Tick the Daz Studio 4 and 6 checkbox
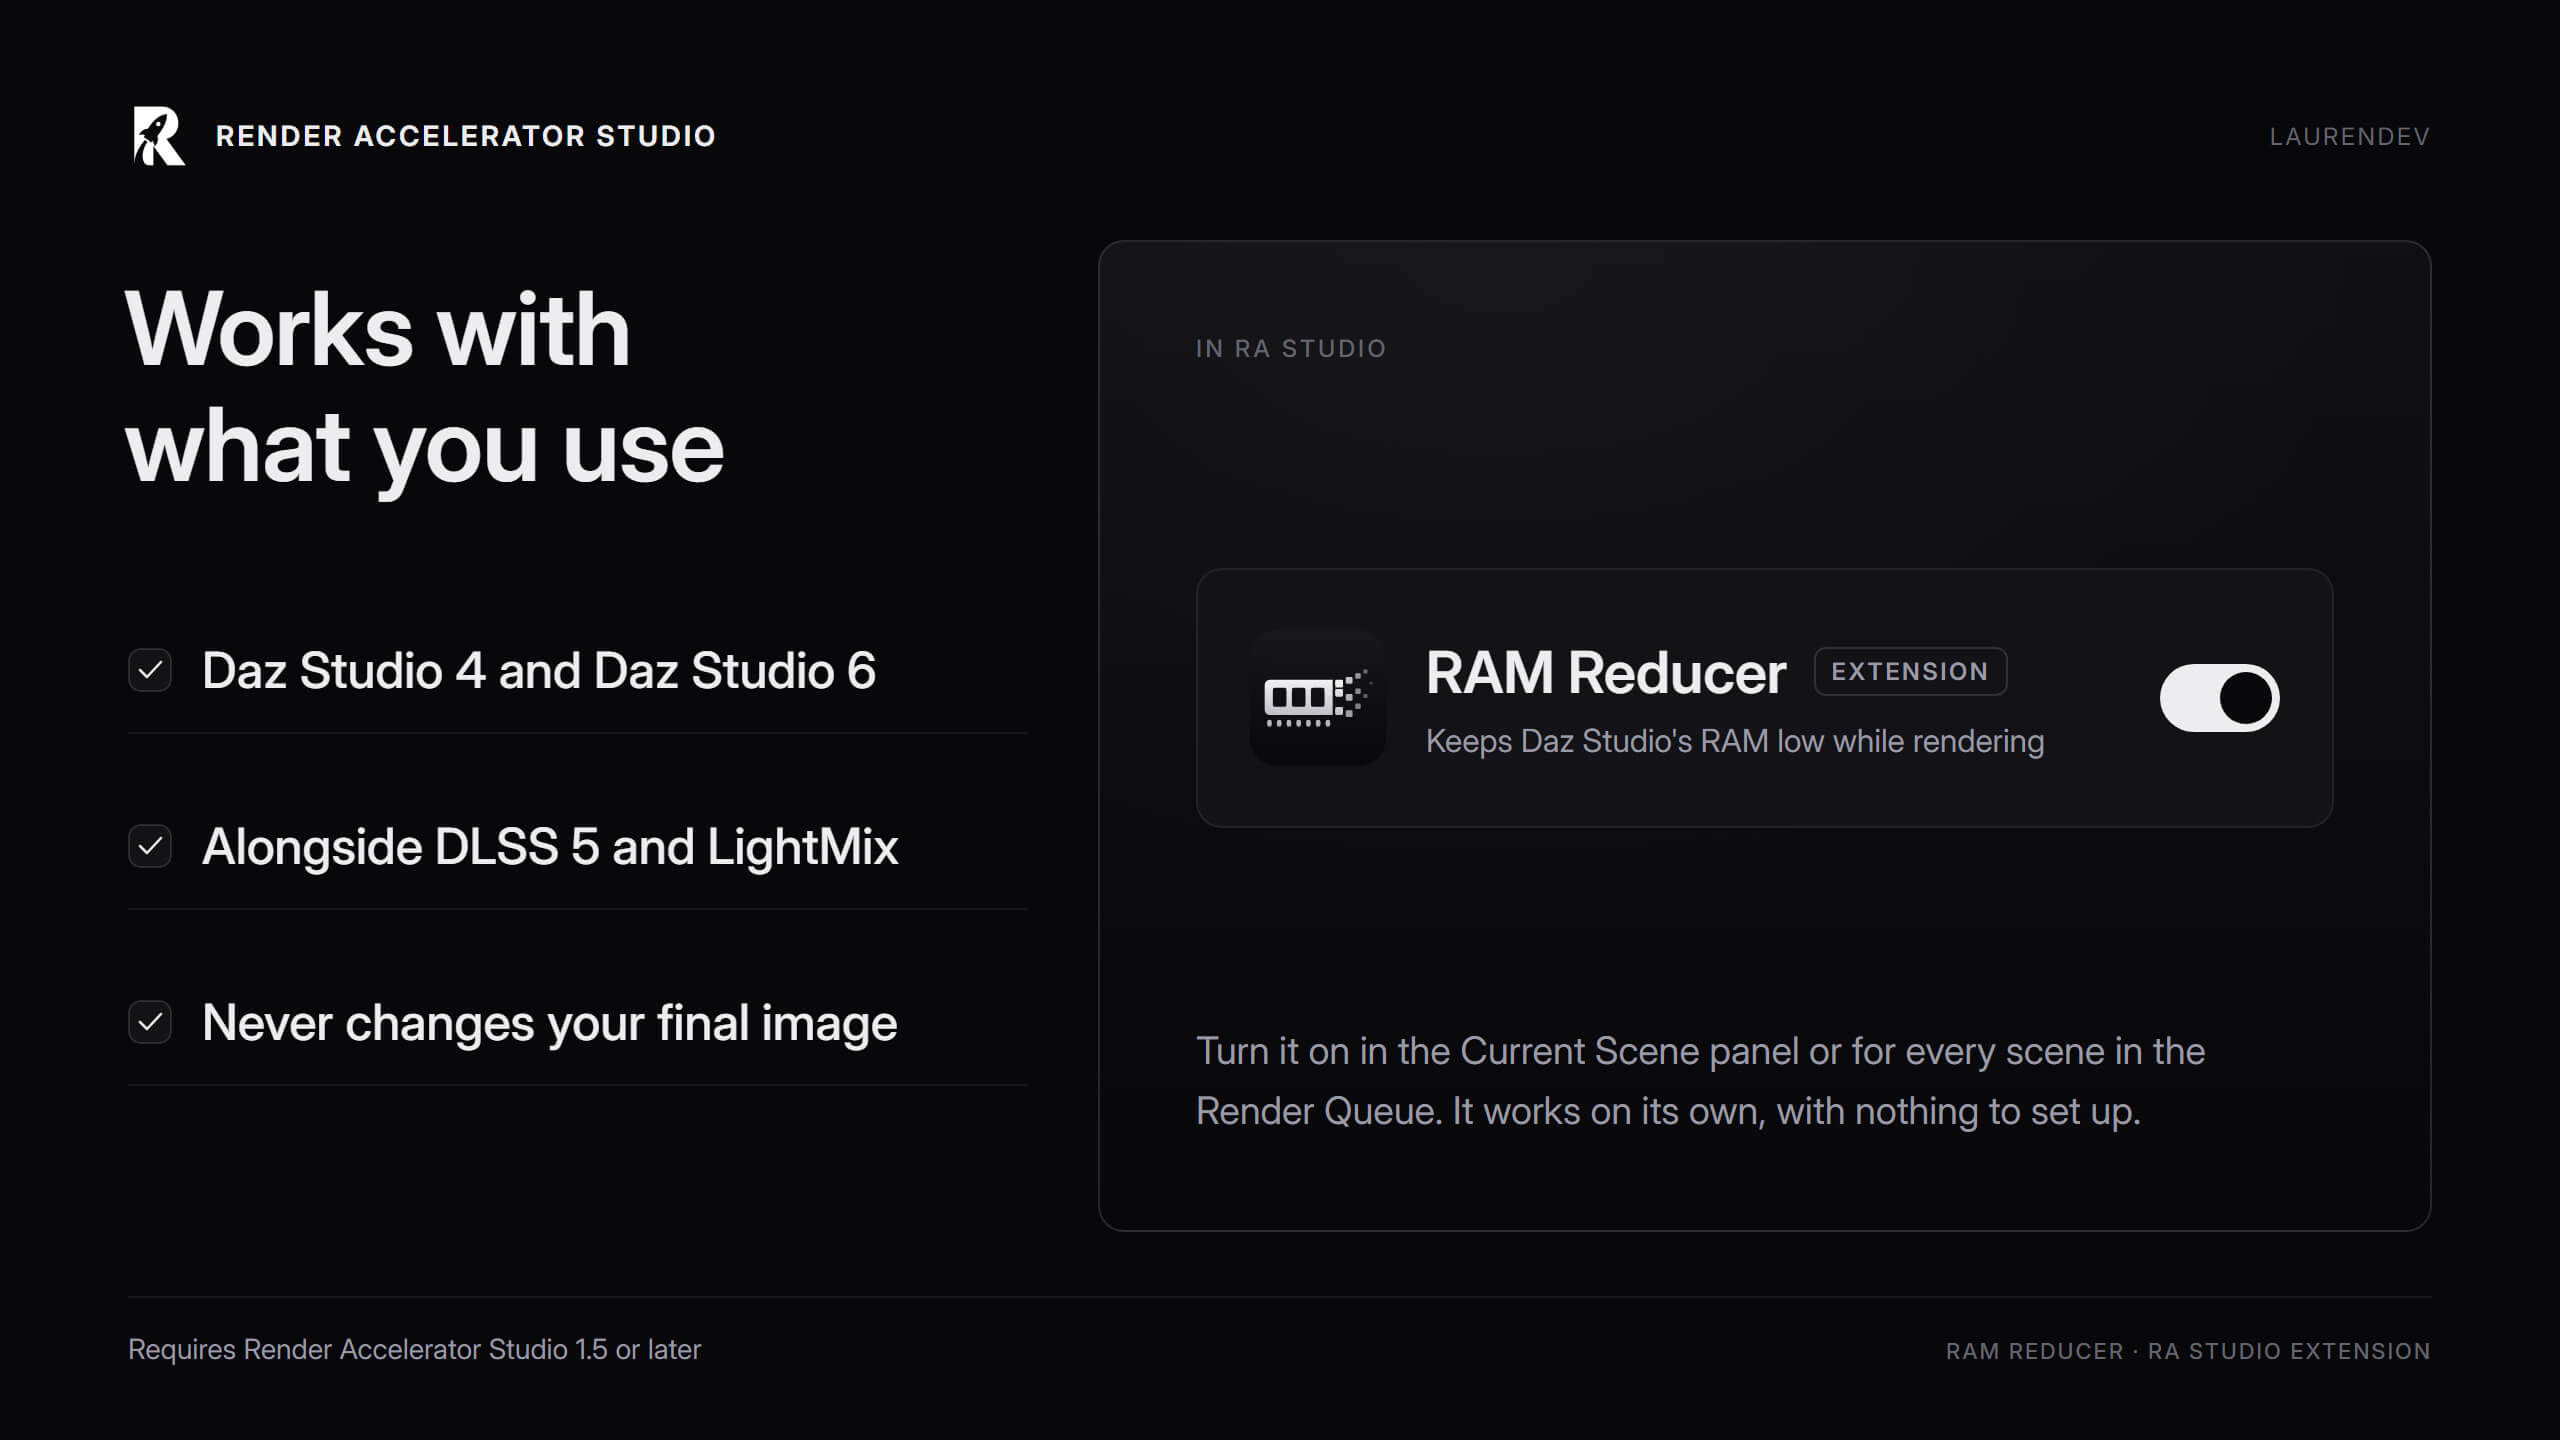The width and height of the screenshot is (2560, 1440). pyautogui.click(x=150, y=670)
